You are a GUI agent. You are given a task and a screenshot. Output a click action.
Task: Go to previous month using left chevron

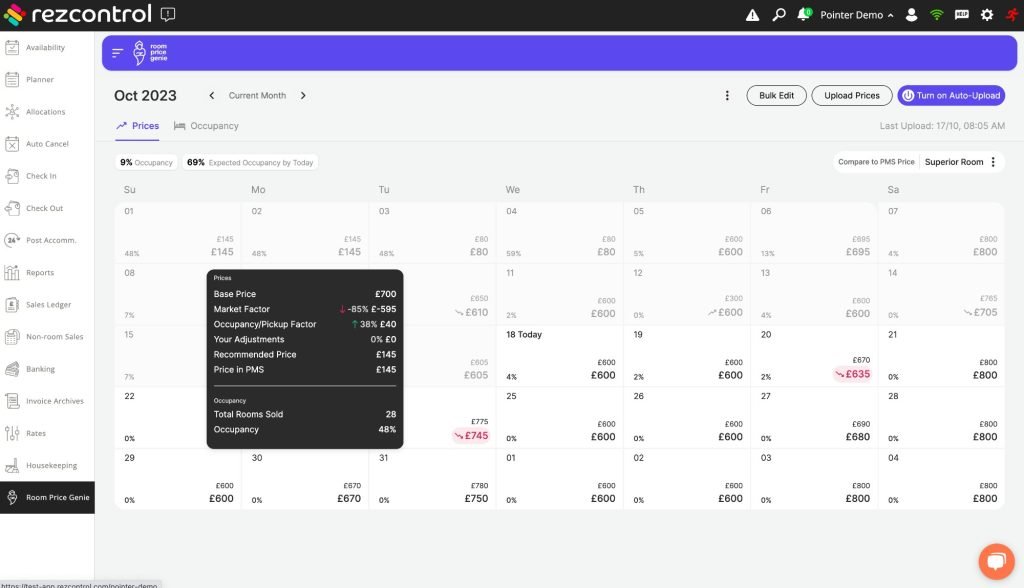click(x=212, y=96)
